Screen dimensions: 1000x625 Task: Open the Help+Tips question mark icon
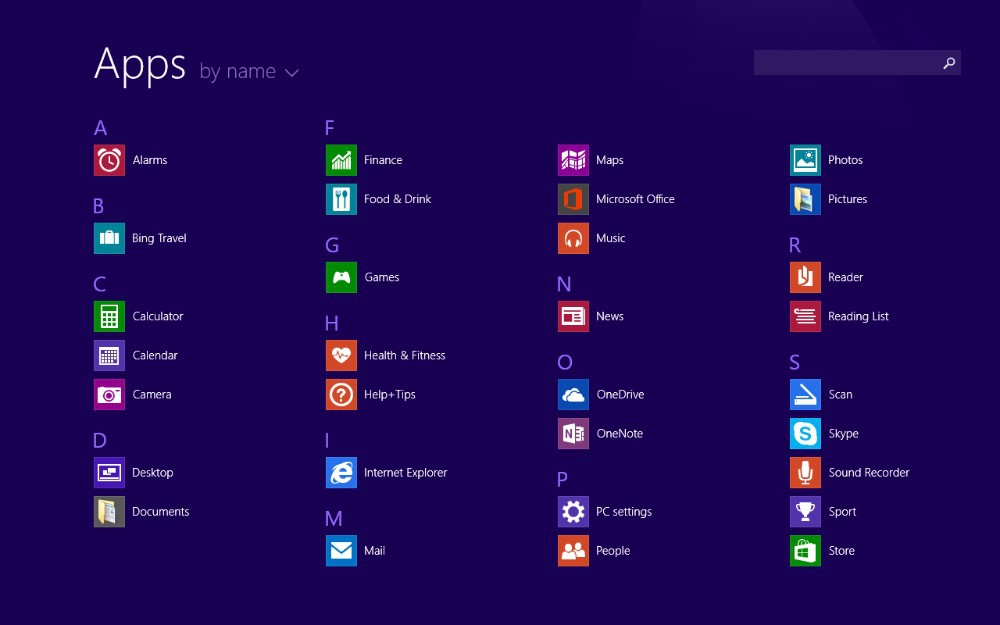coord(341,394)
